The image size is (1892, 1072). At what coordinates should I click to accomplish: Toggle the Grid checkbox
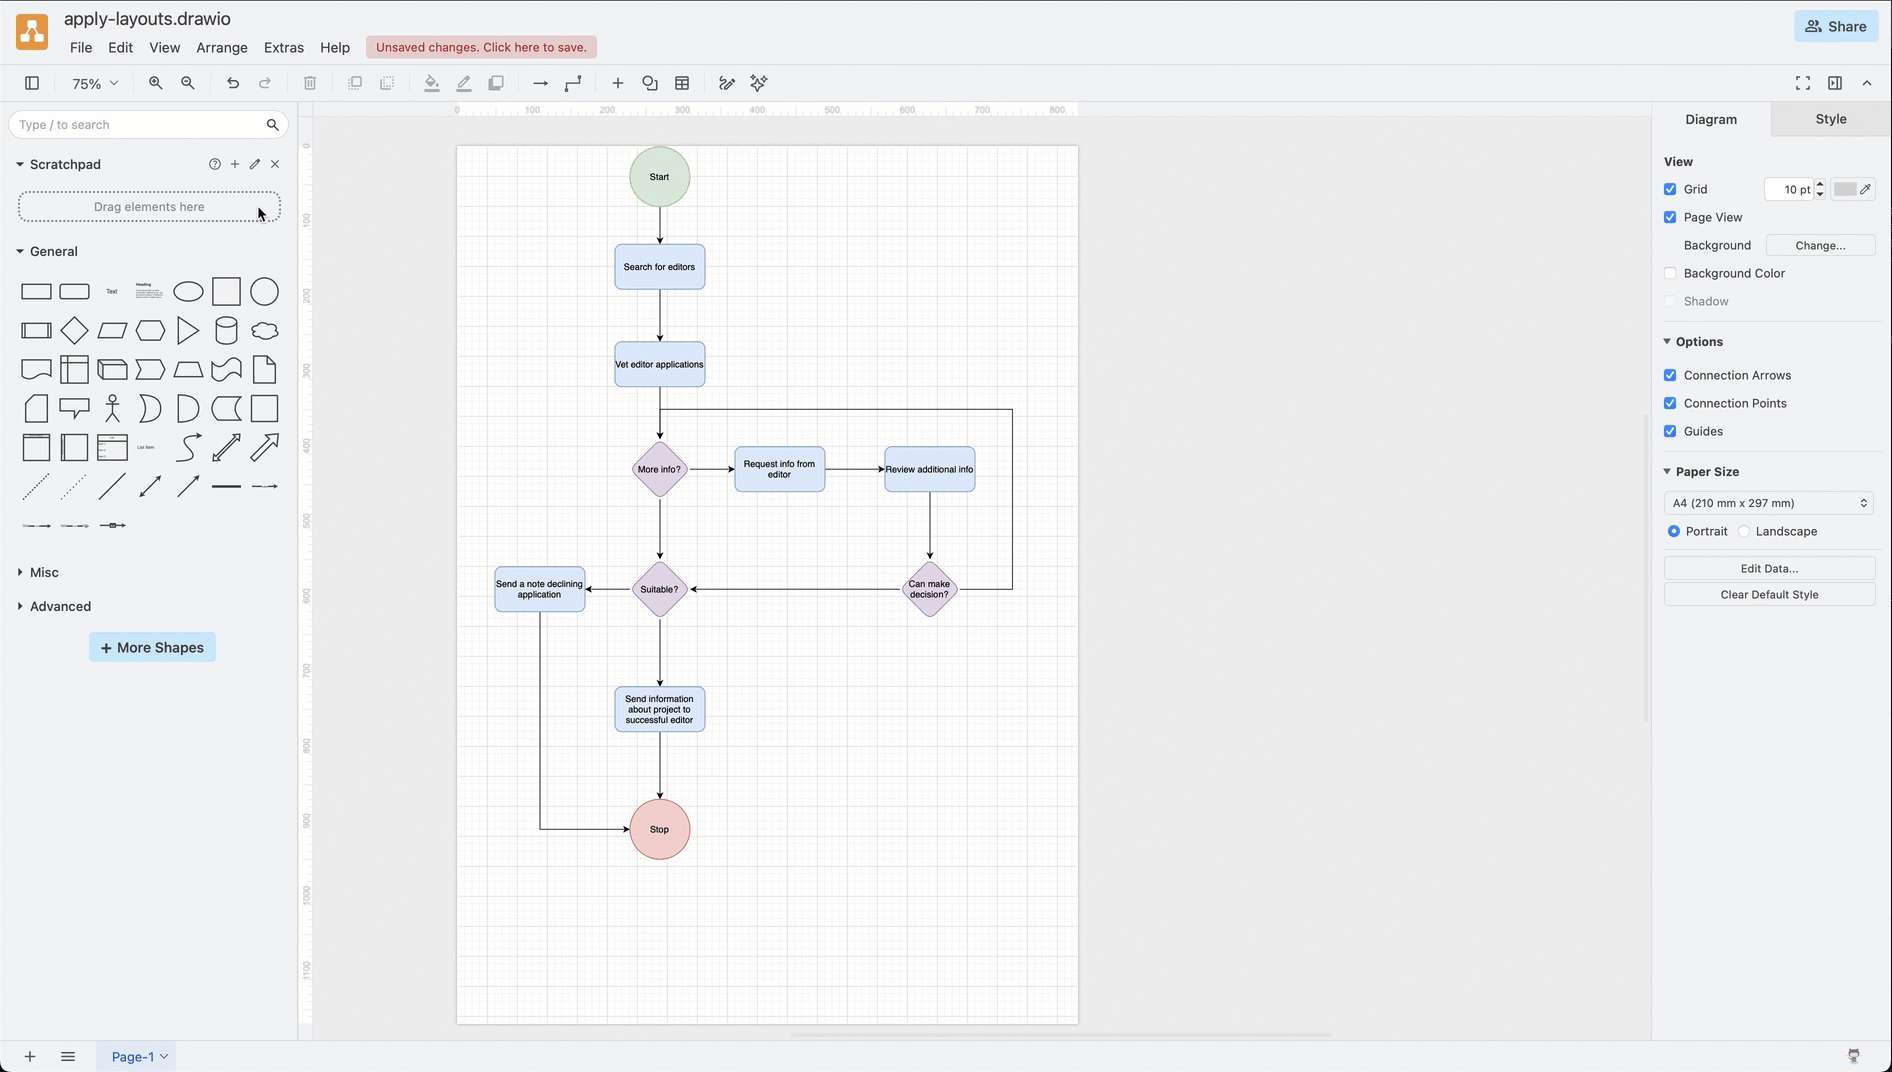tap(1670, 189)
